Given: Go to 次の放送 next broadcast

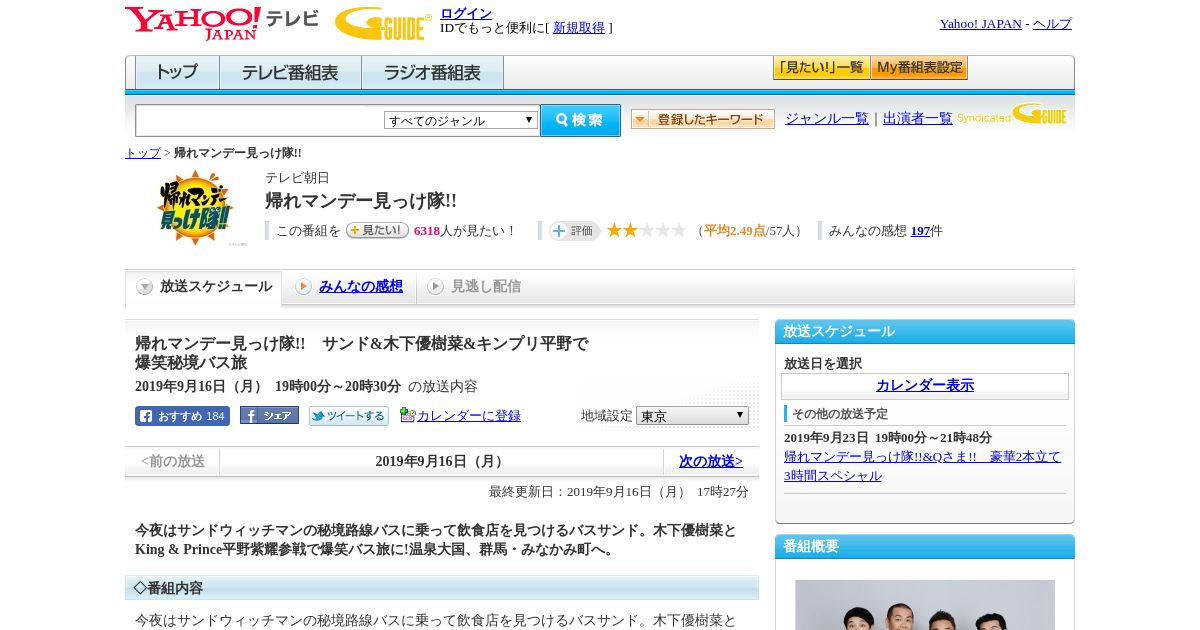Looking at the screenshot, I should [711, 461].
